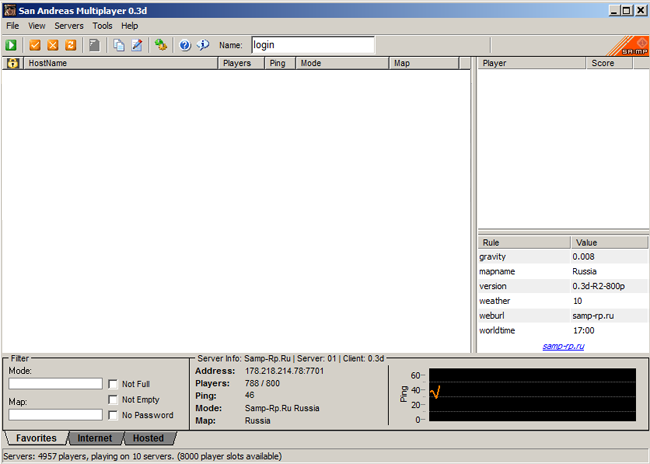The height and width of the screenshot is (464, 650).
Task: Click the blue question mark Help icon
Action: coord(185,45)
